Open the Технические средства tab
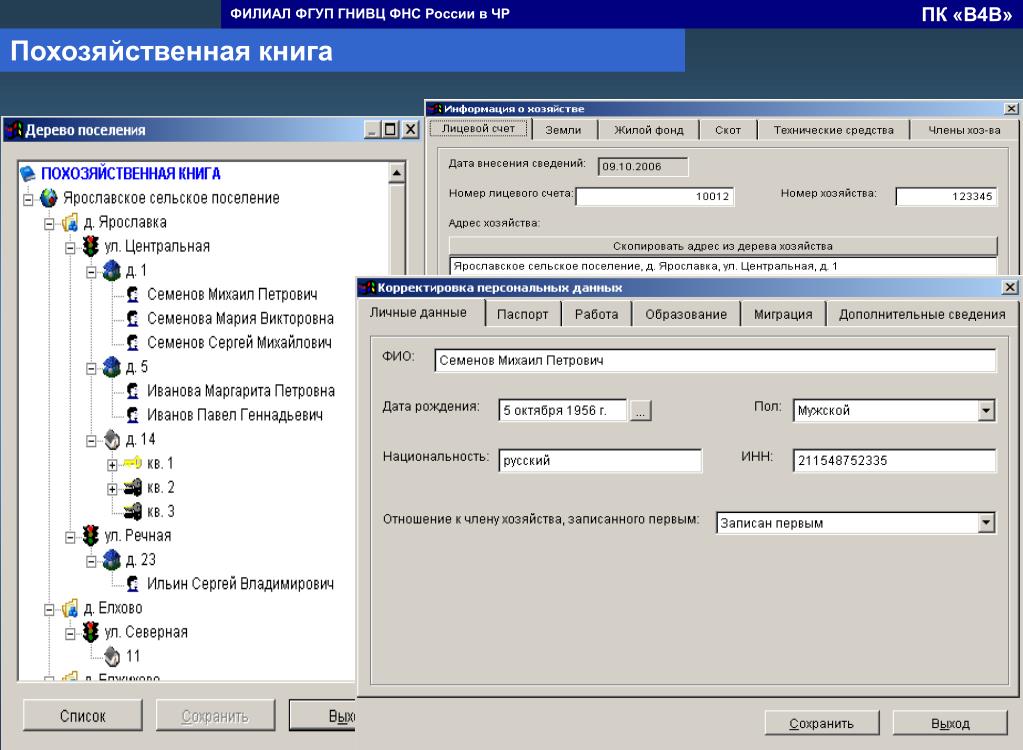This screenshot has height=750, width=1023. coord(833,130)
